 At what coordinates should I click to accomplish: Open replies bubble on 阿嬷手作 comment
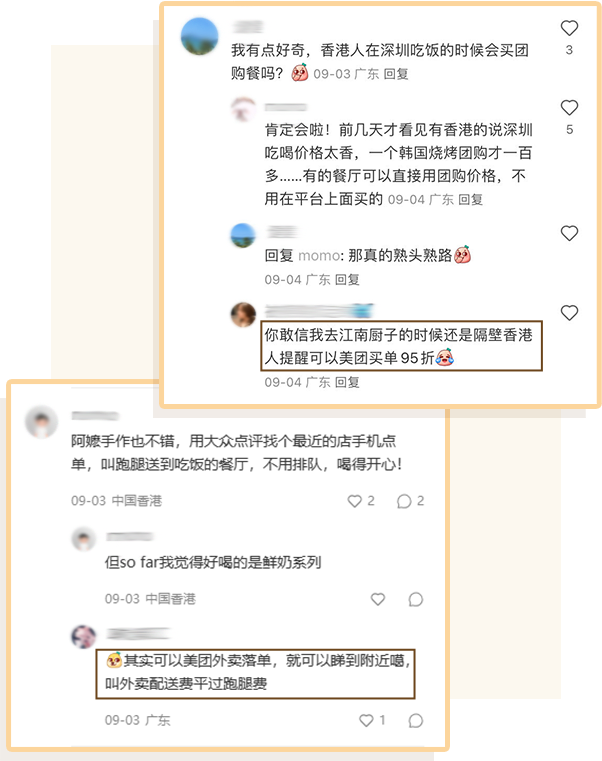[404, 501]
